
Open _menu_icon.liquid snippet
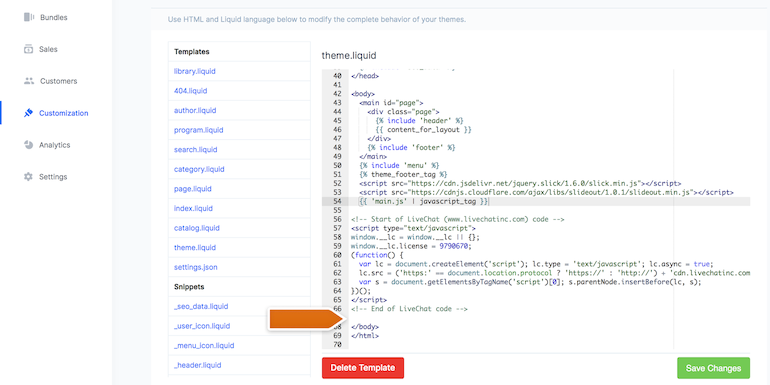[203, 346]
